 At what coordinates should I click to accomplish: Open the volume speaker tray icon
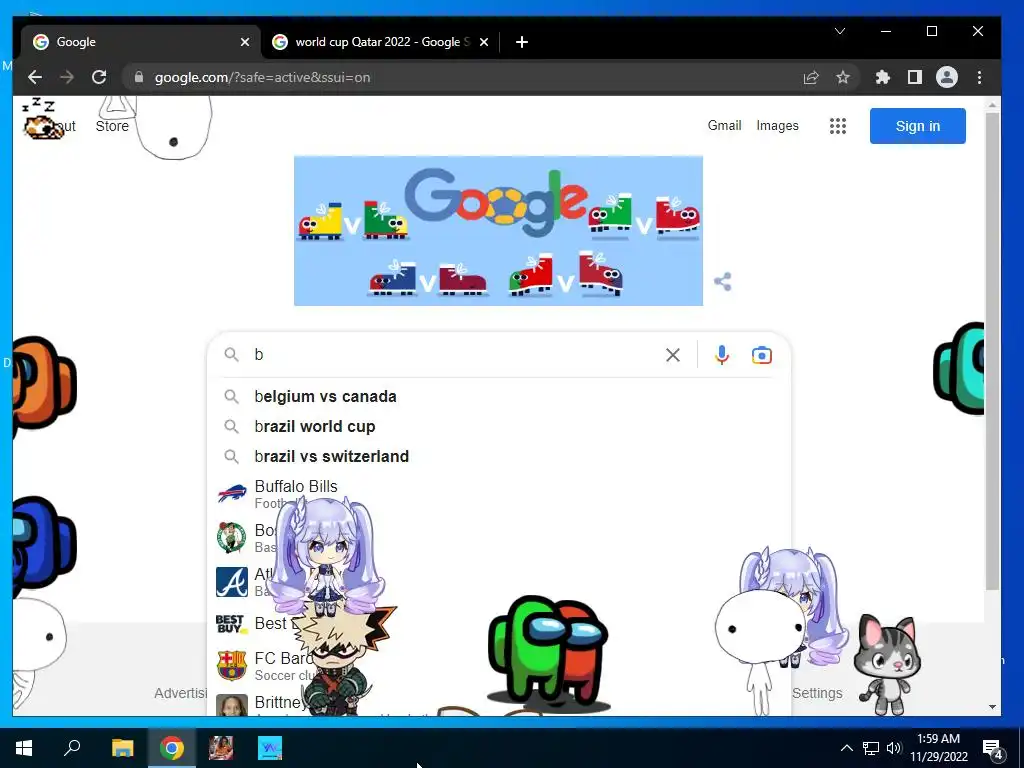point(893,748)
